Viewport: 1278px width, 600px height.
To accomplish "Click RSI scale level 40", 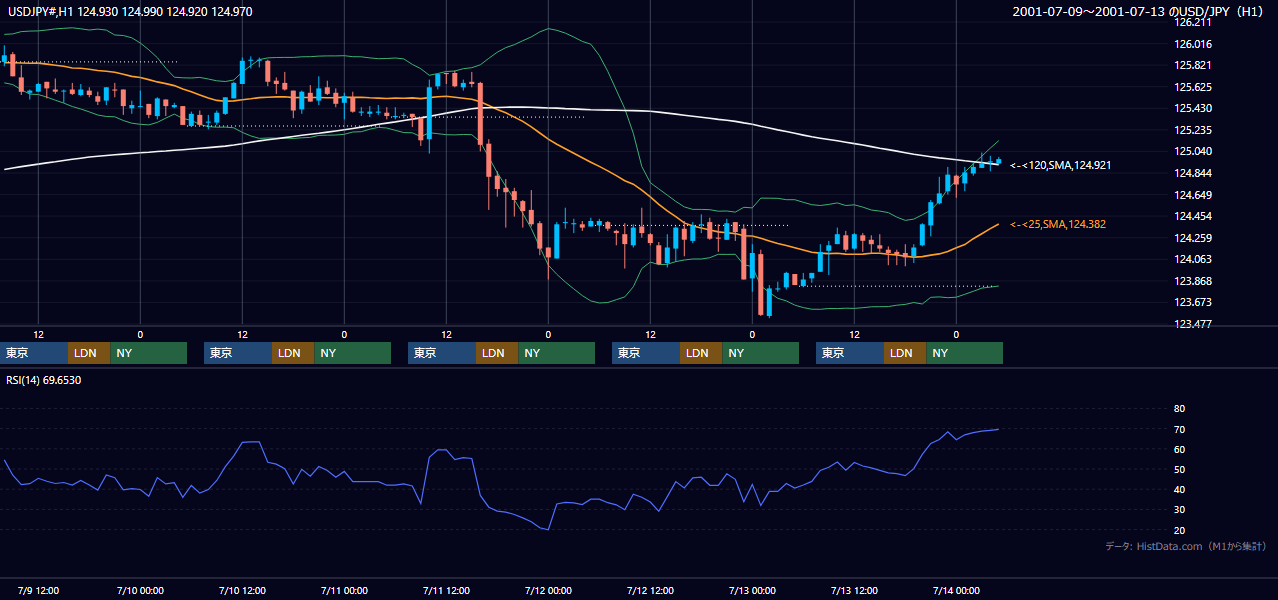I will (x=1179, y=490).
